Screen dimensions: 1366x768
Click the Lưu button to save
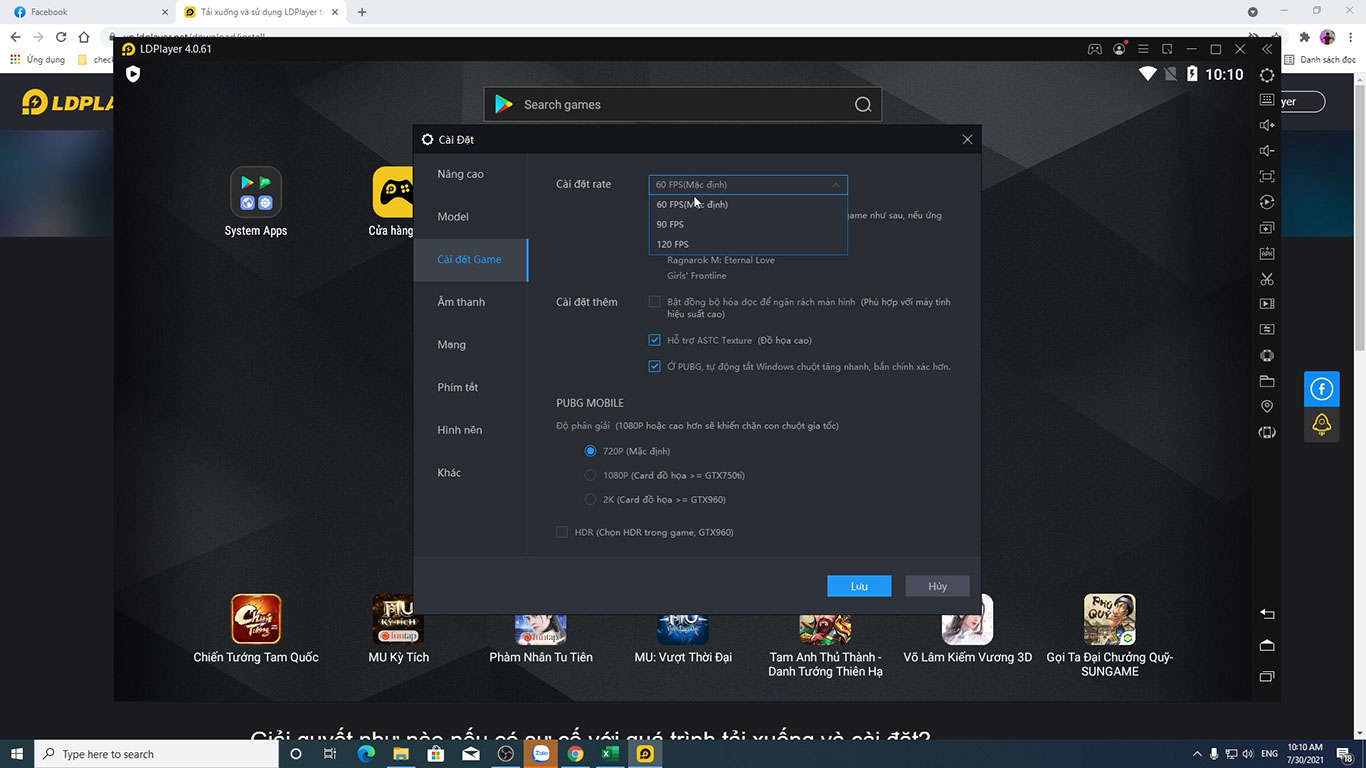(x=858, y=586)
